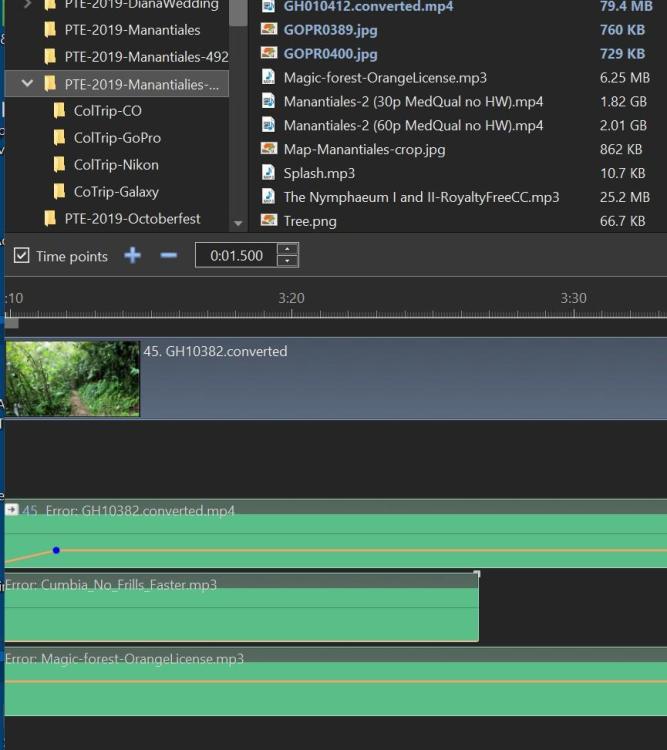Click the blue keypoint on audio envelope
This screenshot has width=667, height=750.
click(x=56, y=550)
